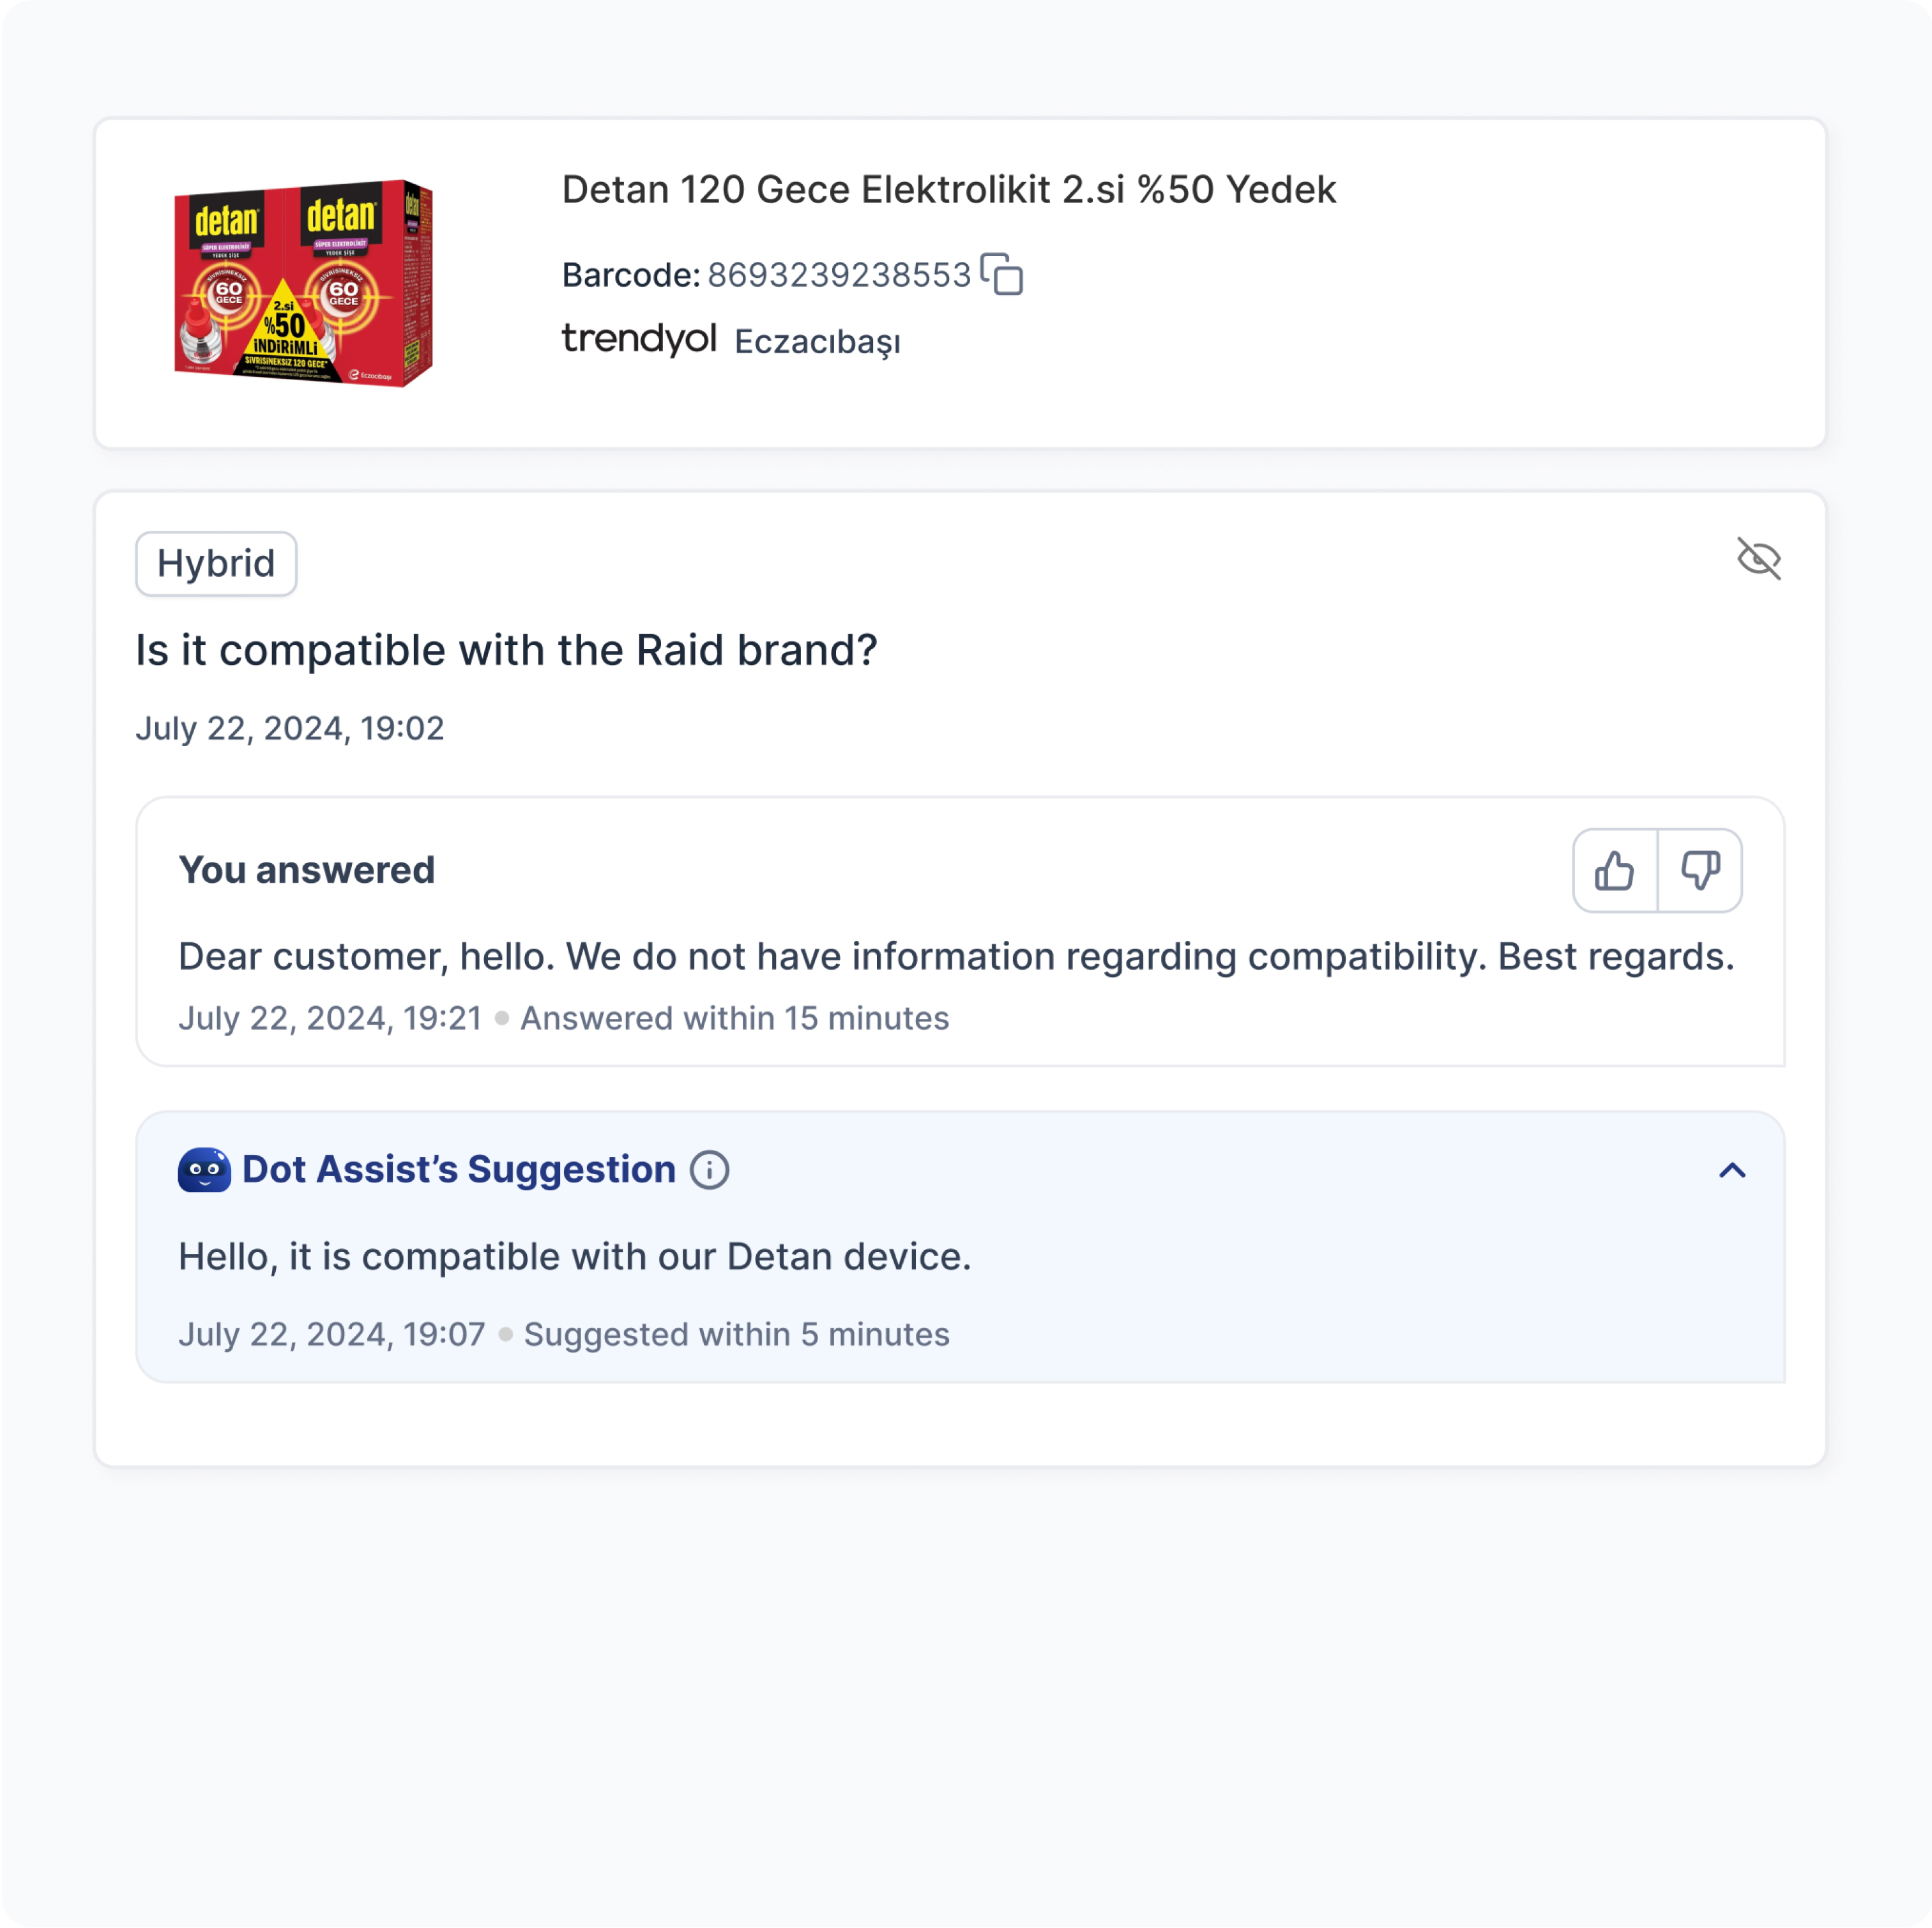This screenshot has width=1932, height=1928.
Task: Open product title Detan 120 Gece Elektrolikit
Action: [x=949, y=189]
